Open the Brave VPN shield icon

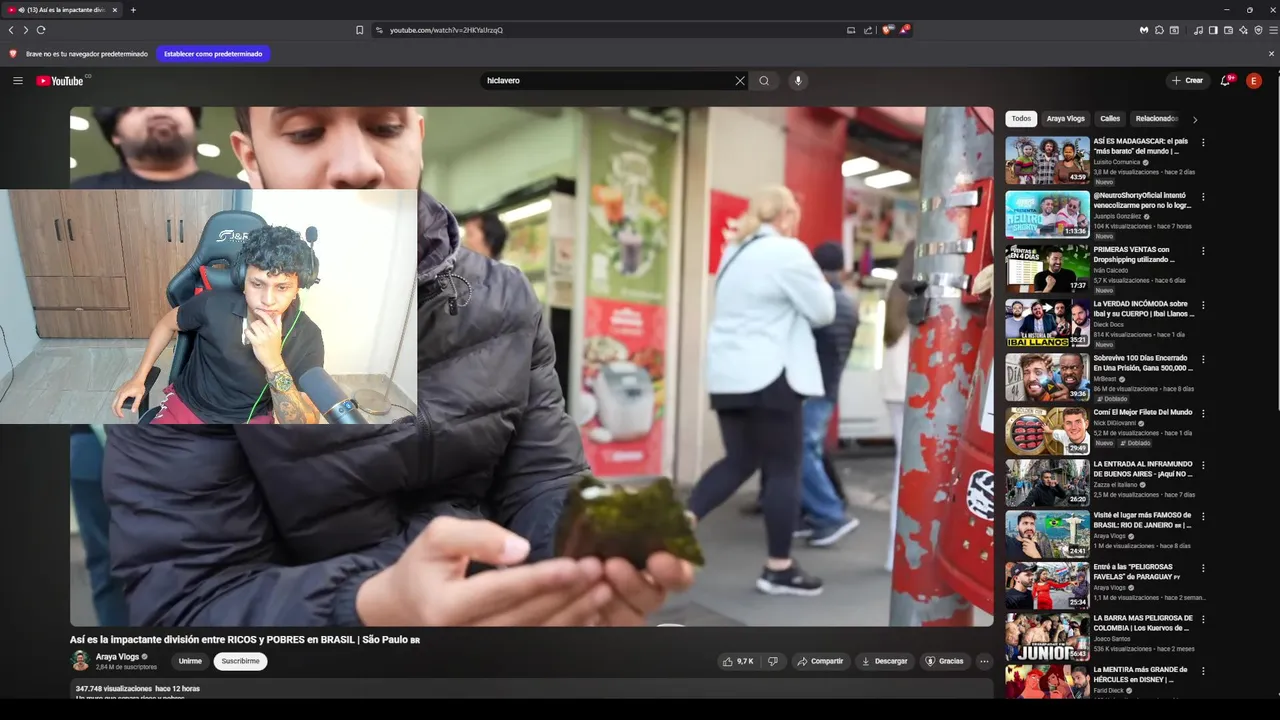click(x=1258, y=30)
